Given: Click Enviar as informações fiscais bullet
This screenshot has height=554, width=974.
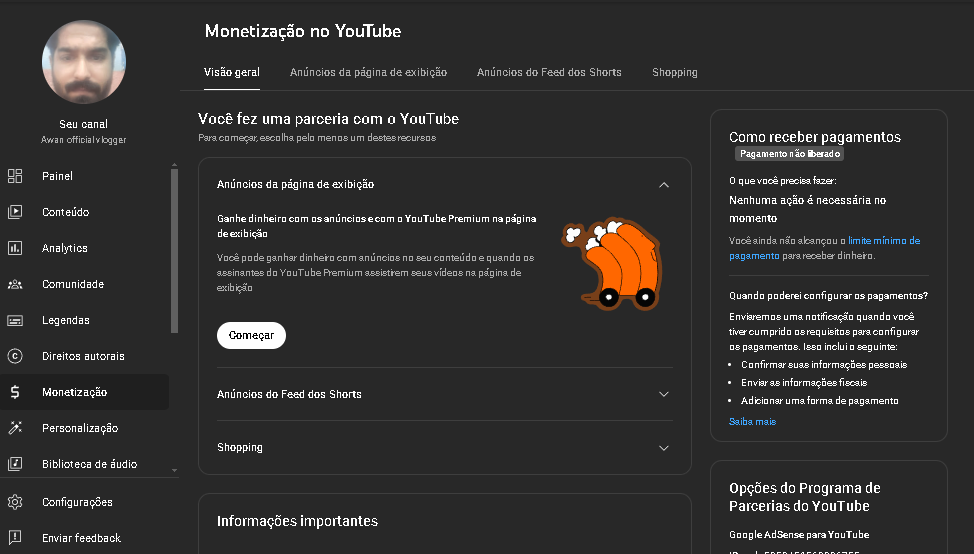Looking at the screenshot, I should pyautogui.click(x=804, y=383).
